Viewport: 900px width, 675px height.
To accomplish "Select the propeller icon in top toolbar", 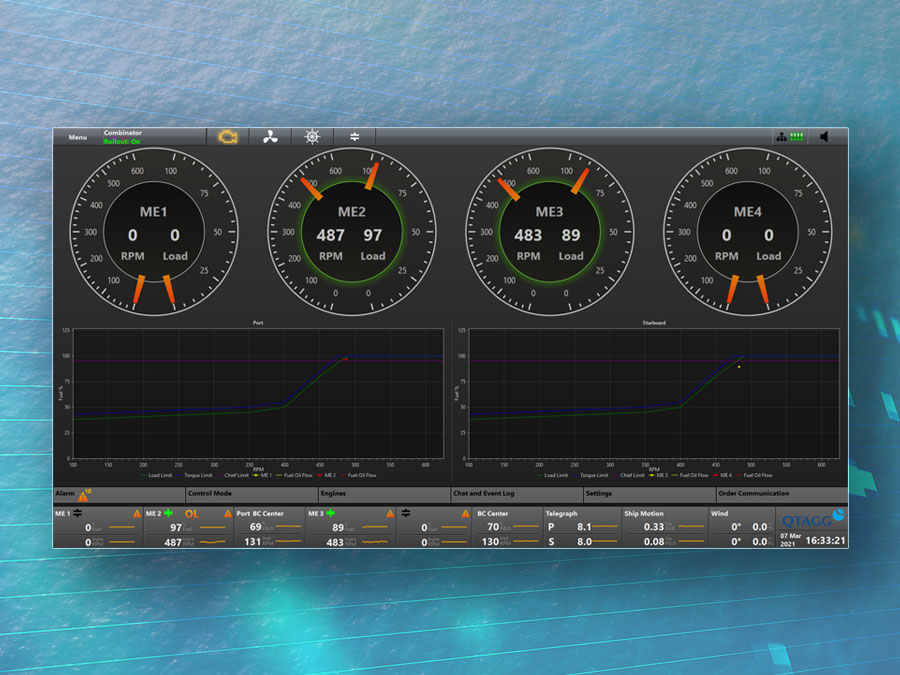I will click(x=270, y=137).
